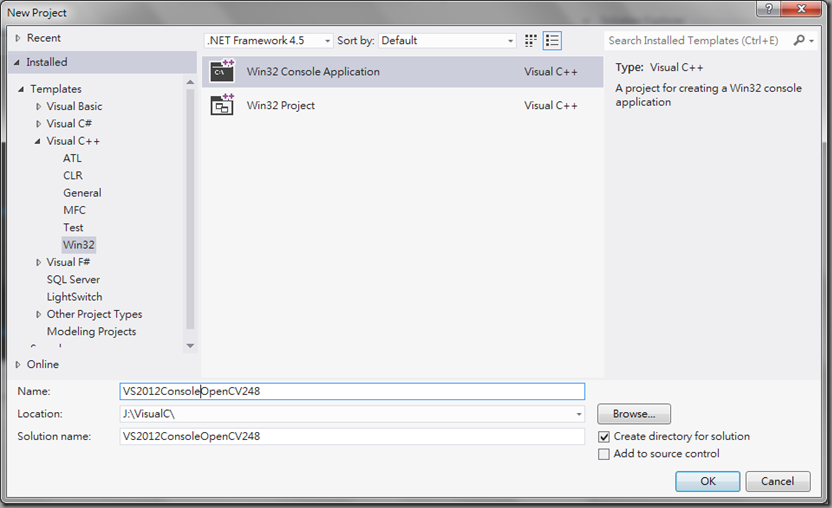
Task: Click in the Name input field
Action: [x=352, y=391]
